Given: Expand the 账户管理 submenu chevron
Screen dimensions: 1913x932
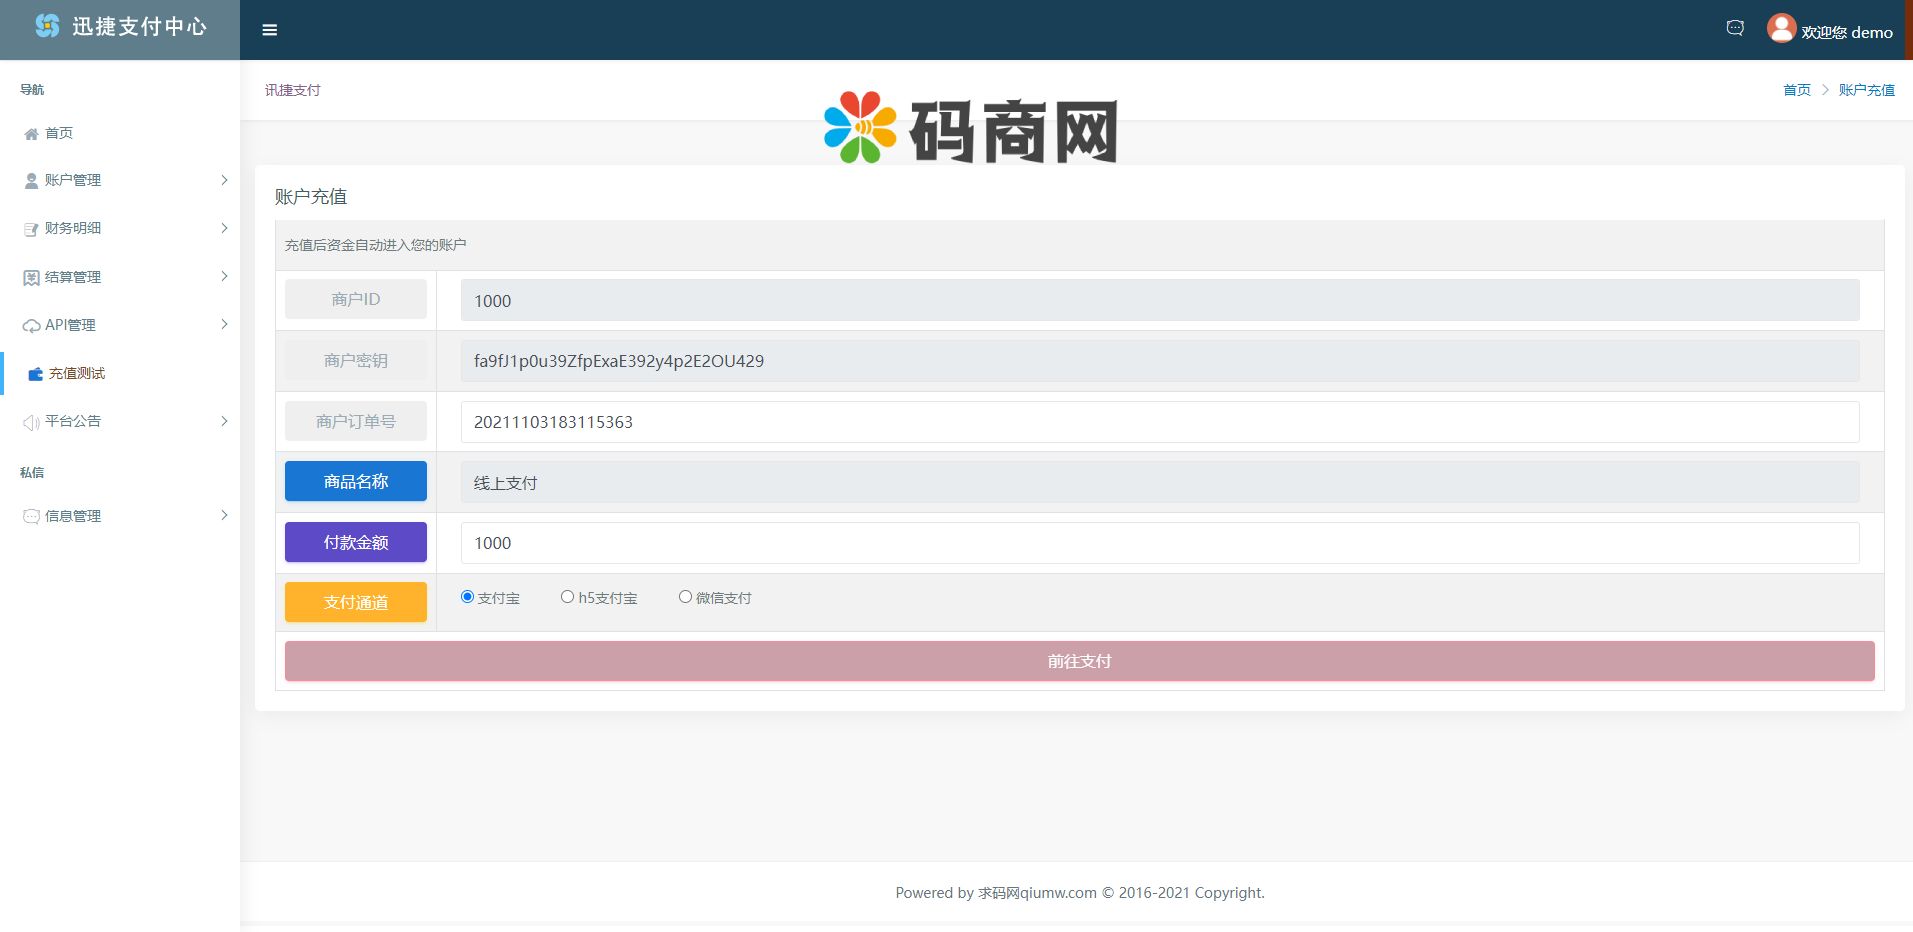Looking at the screenshot, I should click(224, 180).
